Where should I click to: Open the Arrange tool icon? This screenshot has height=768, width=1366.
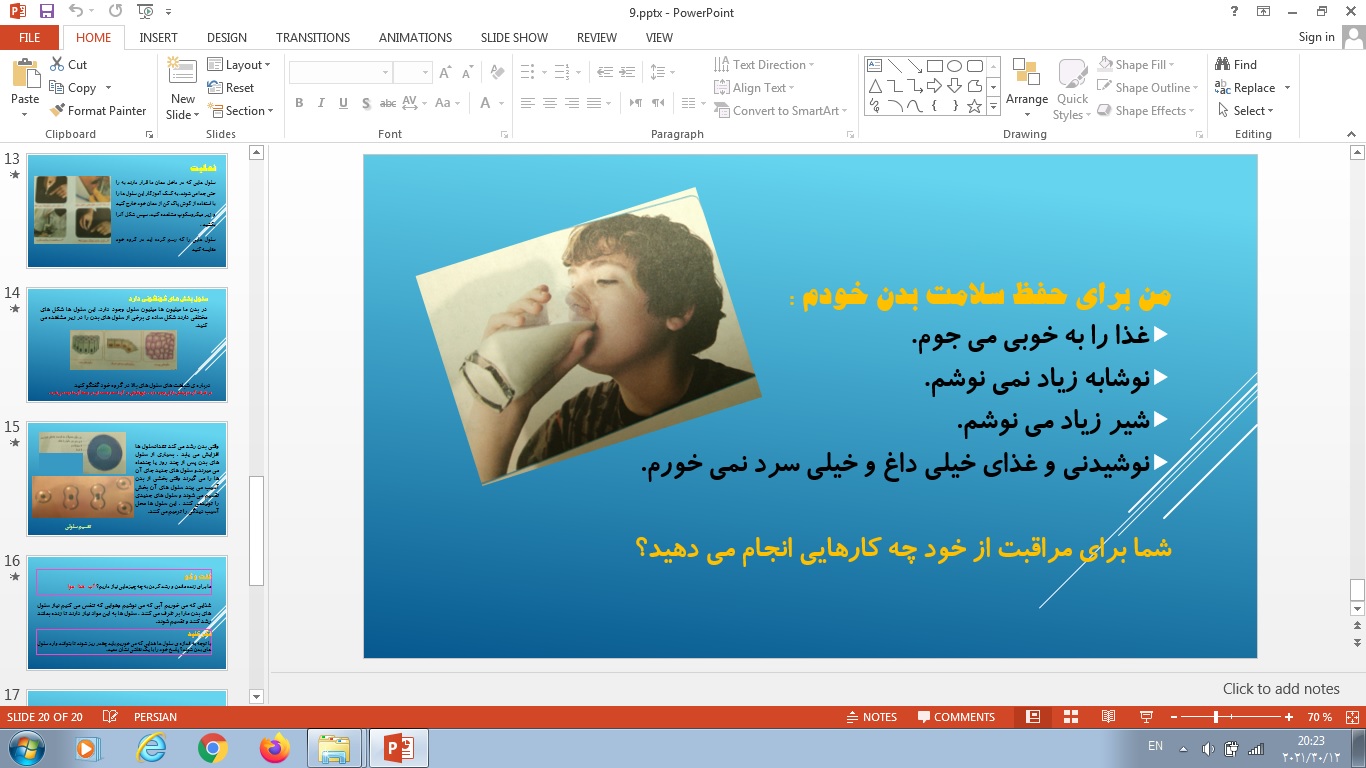tap(1026, 75)
